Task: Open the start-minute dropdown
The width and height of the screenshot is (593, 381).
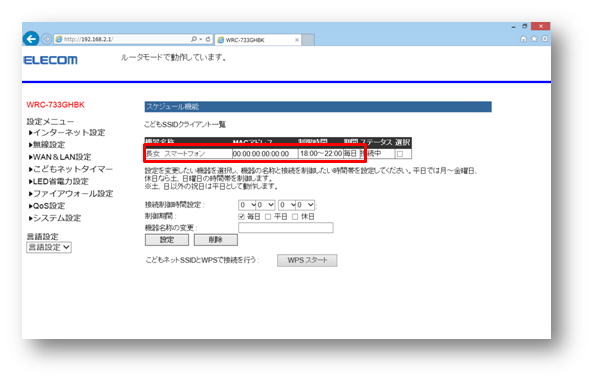Action: pos(265,205)
